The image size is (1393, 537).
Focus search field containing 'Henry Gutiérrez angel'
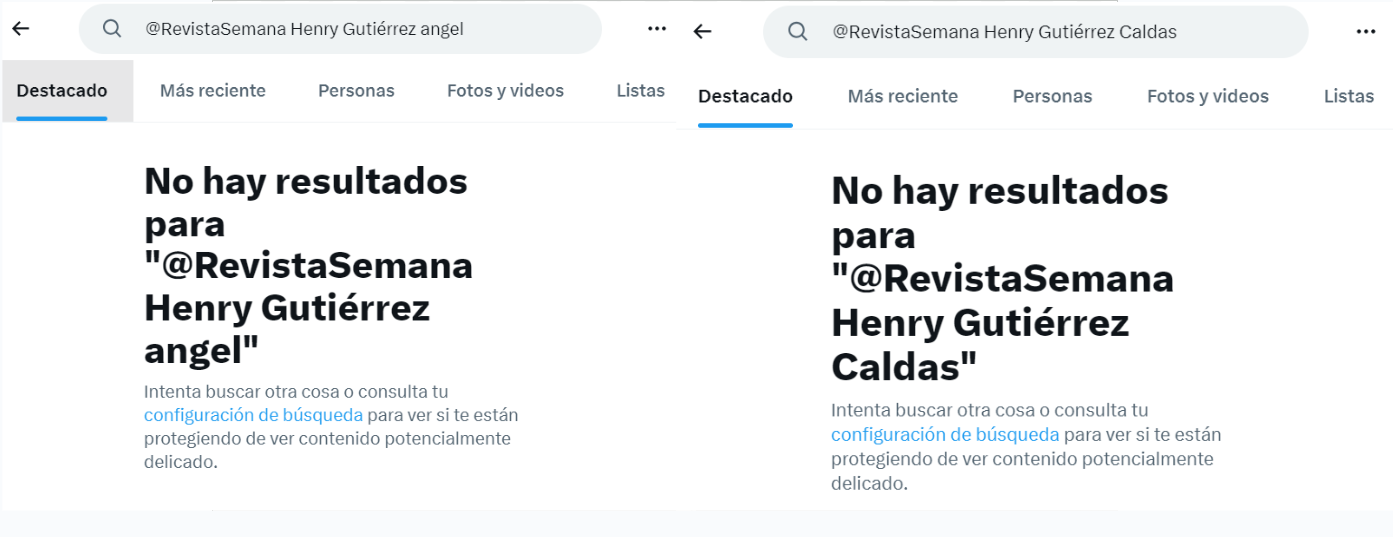340,29
